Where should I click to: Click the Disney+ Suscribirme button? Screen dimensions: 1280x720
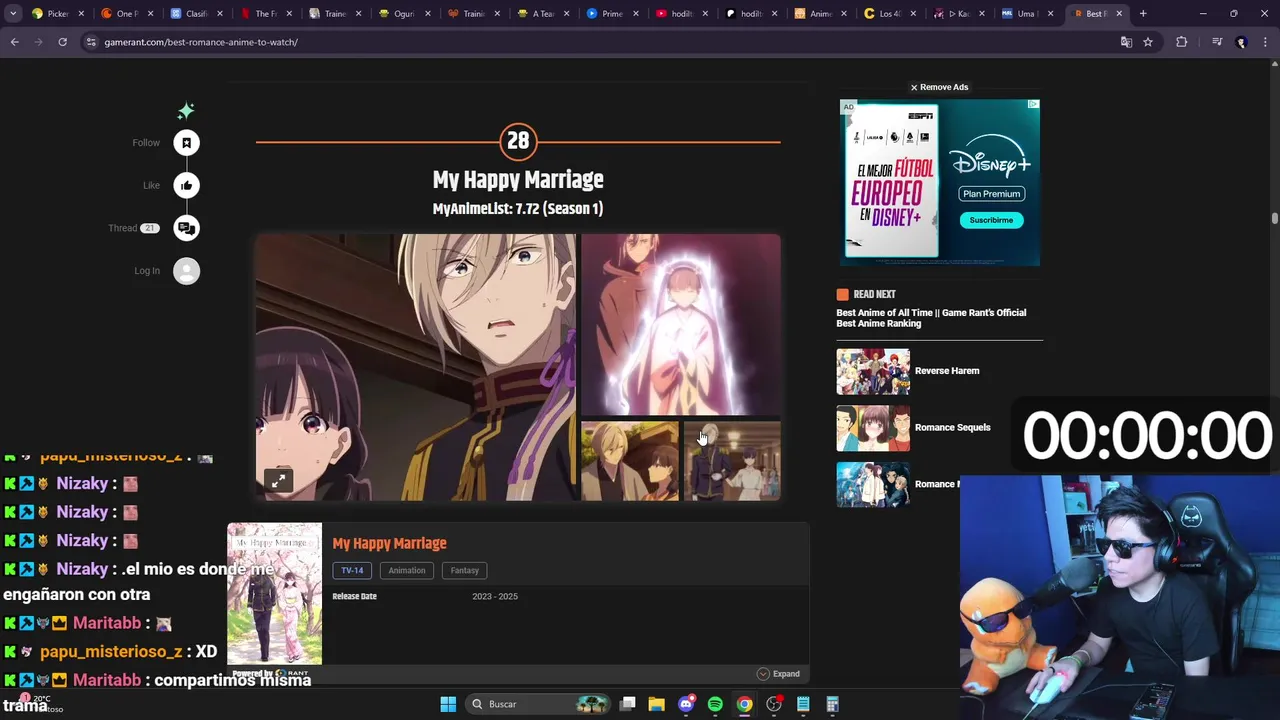pyautogui.click(x=991, y=220)
